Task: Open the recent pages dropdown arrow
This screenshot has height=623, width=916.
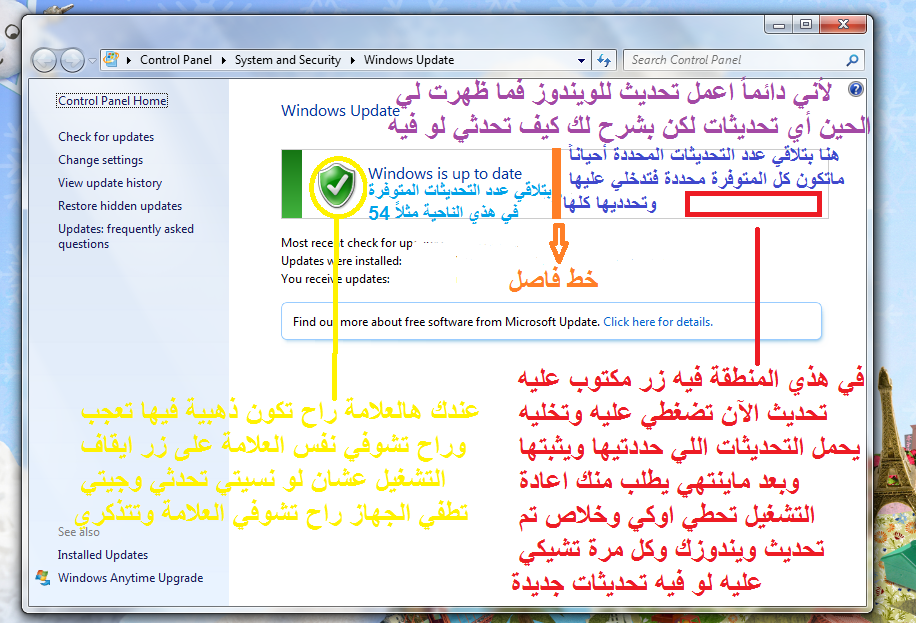Action: click(x=92, y=61)
